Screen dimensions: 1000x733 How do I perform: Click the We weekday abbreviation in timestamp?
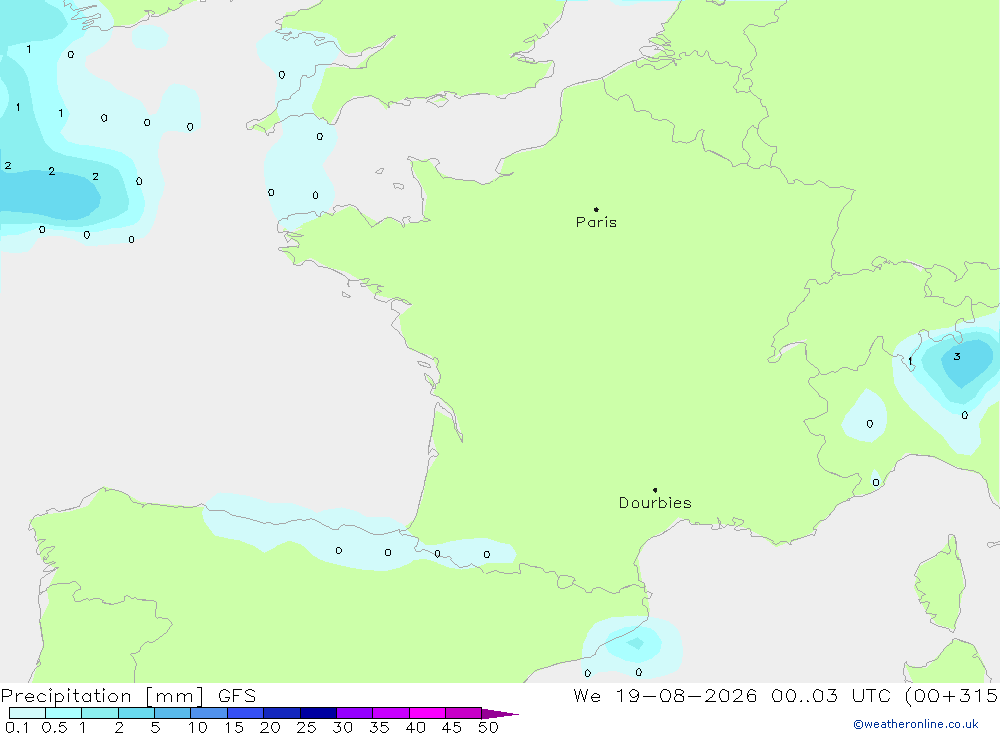pyautogui.click(x=587, y=696)
